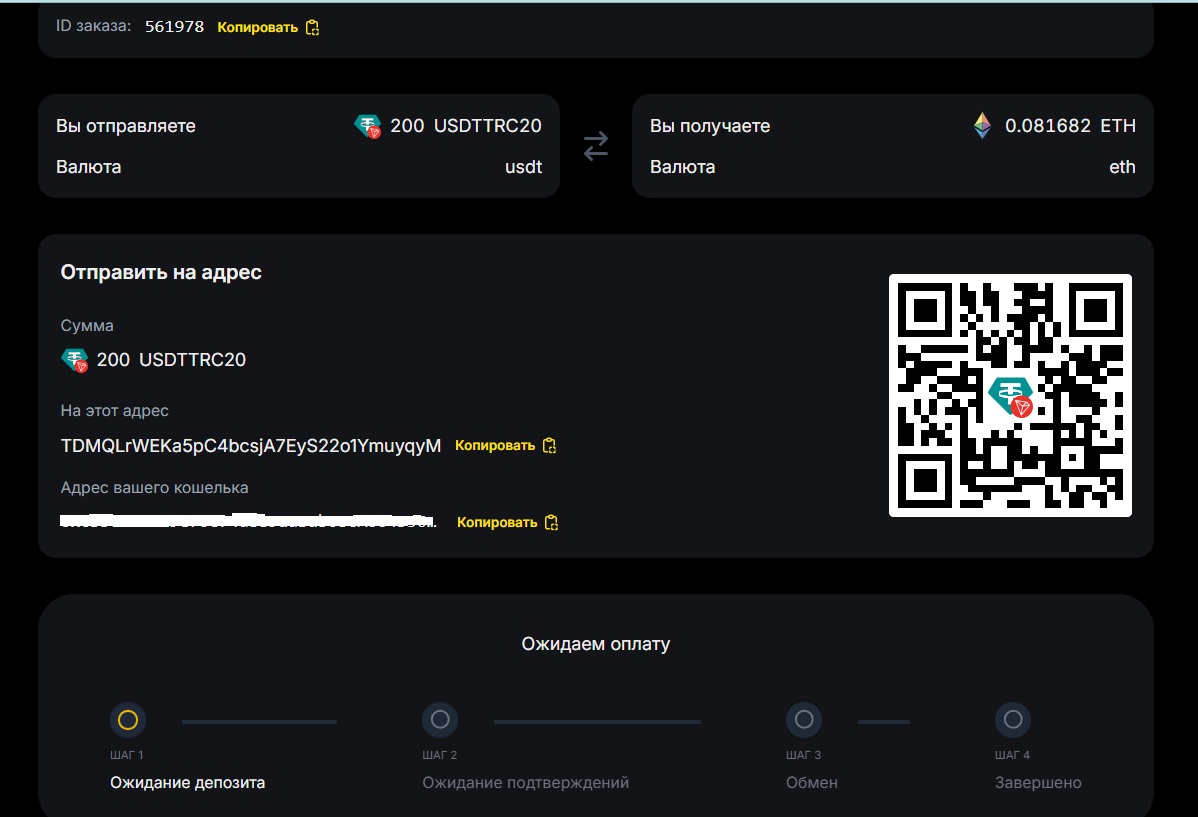Viewport: 1198px width, 817px height.
Task: Click the Шаг 1 step circle
Action: pos(128,720)
